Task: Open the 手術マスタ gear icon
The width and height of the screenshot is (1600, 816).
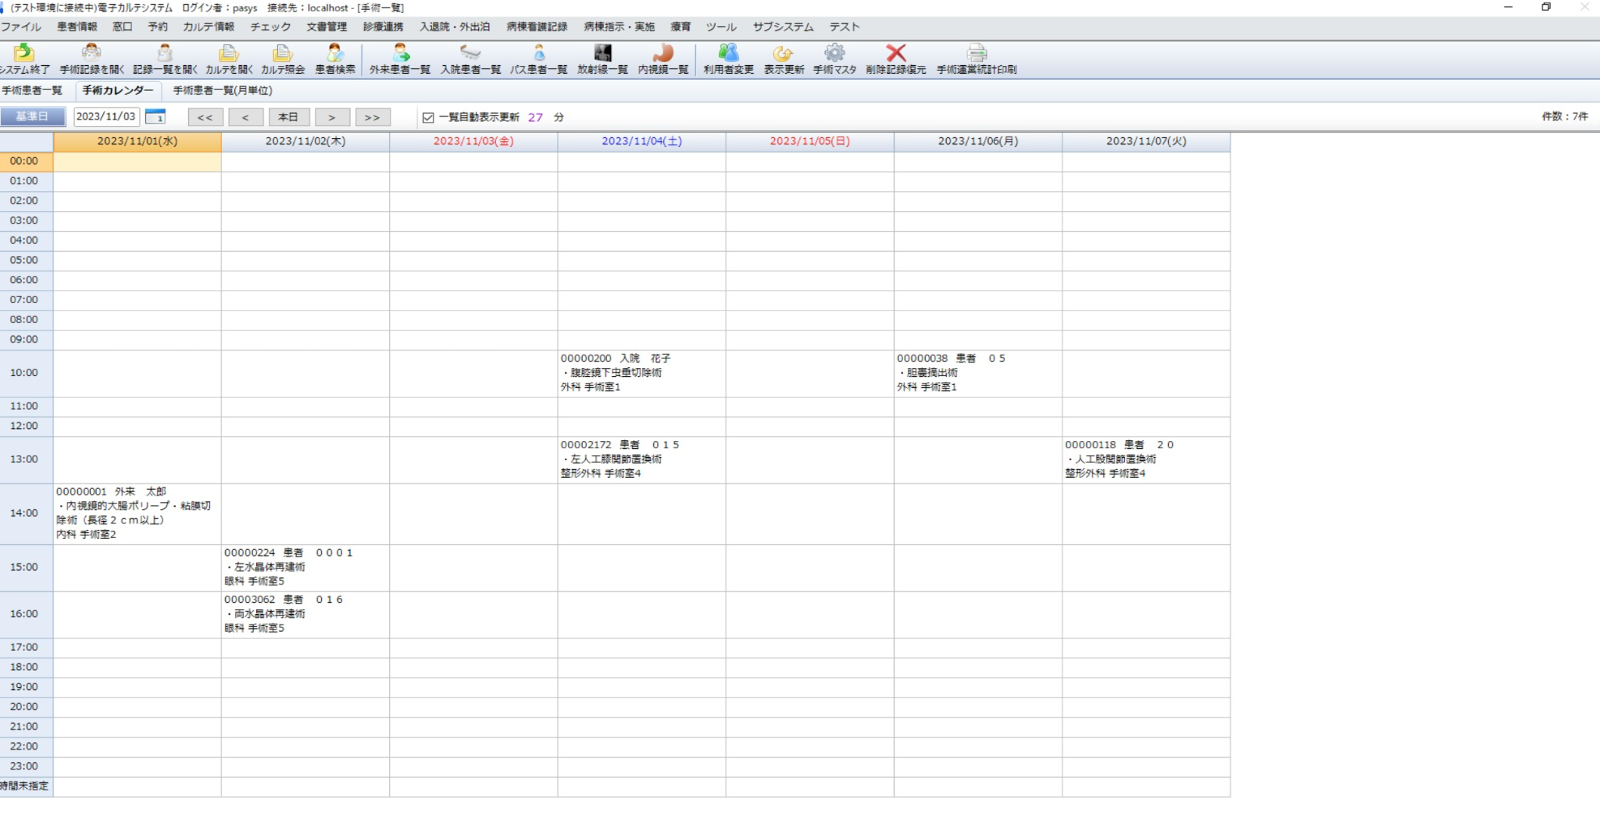Action: click(834, 54)
